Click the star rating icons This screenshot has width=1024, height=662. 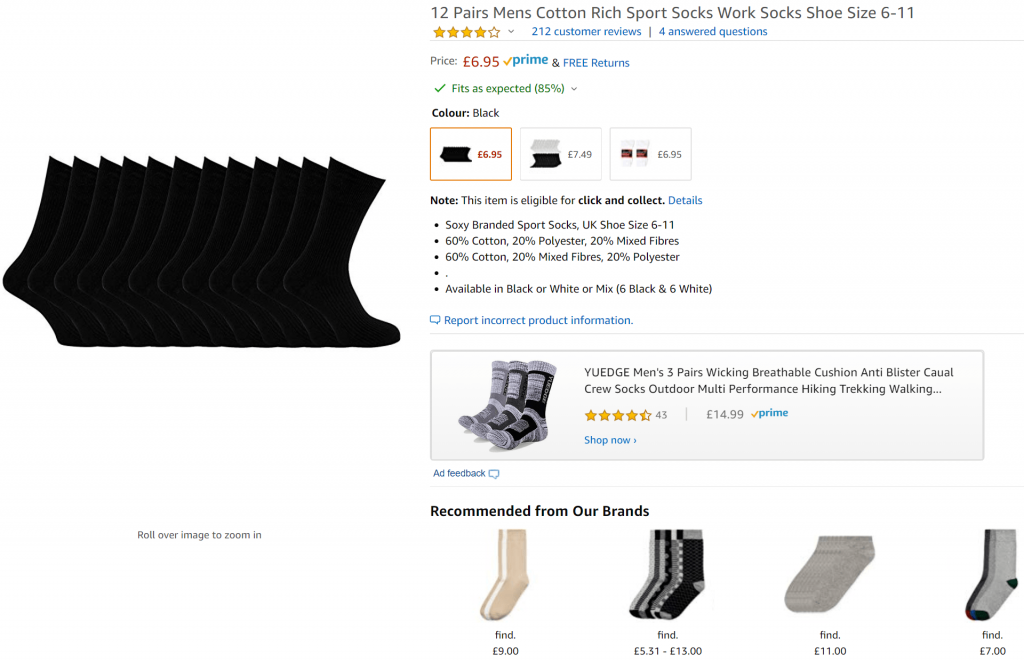[466, 32]
